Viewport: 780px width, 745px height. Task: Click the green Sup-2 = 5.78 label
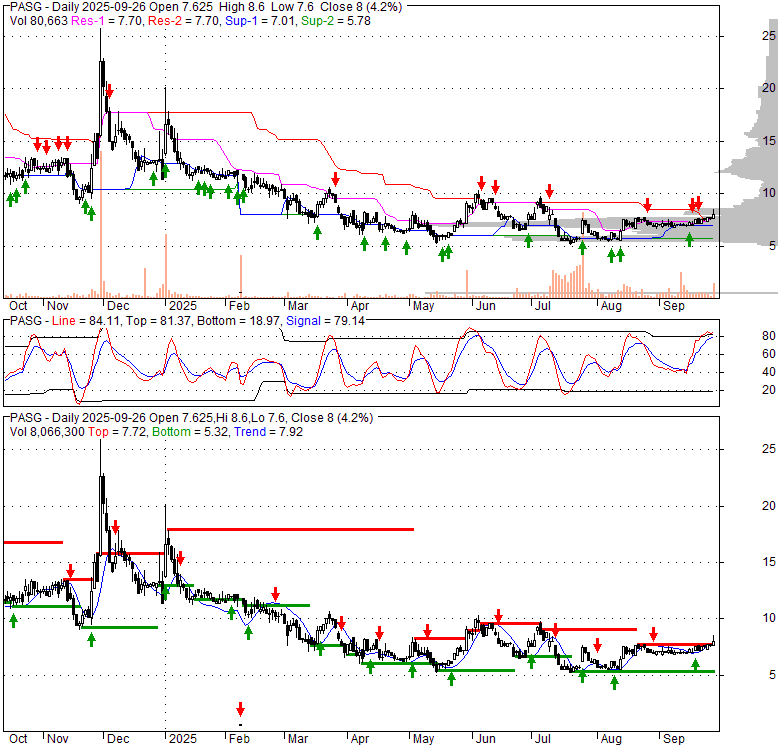pos(336,21)
